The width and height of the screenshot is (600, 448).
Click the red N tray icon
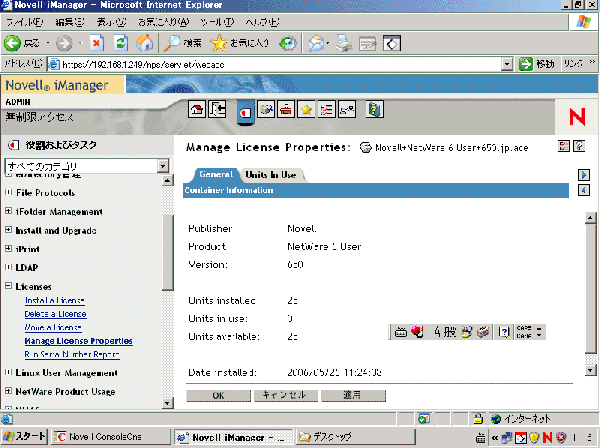[547, 437]
